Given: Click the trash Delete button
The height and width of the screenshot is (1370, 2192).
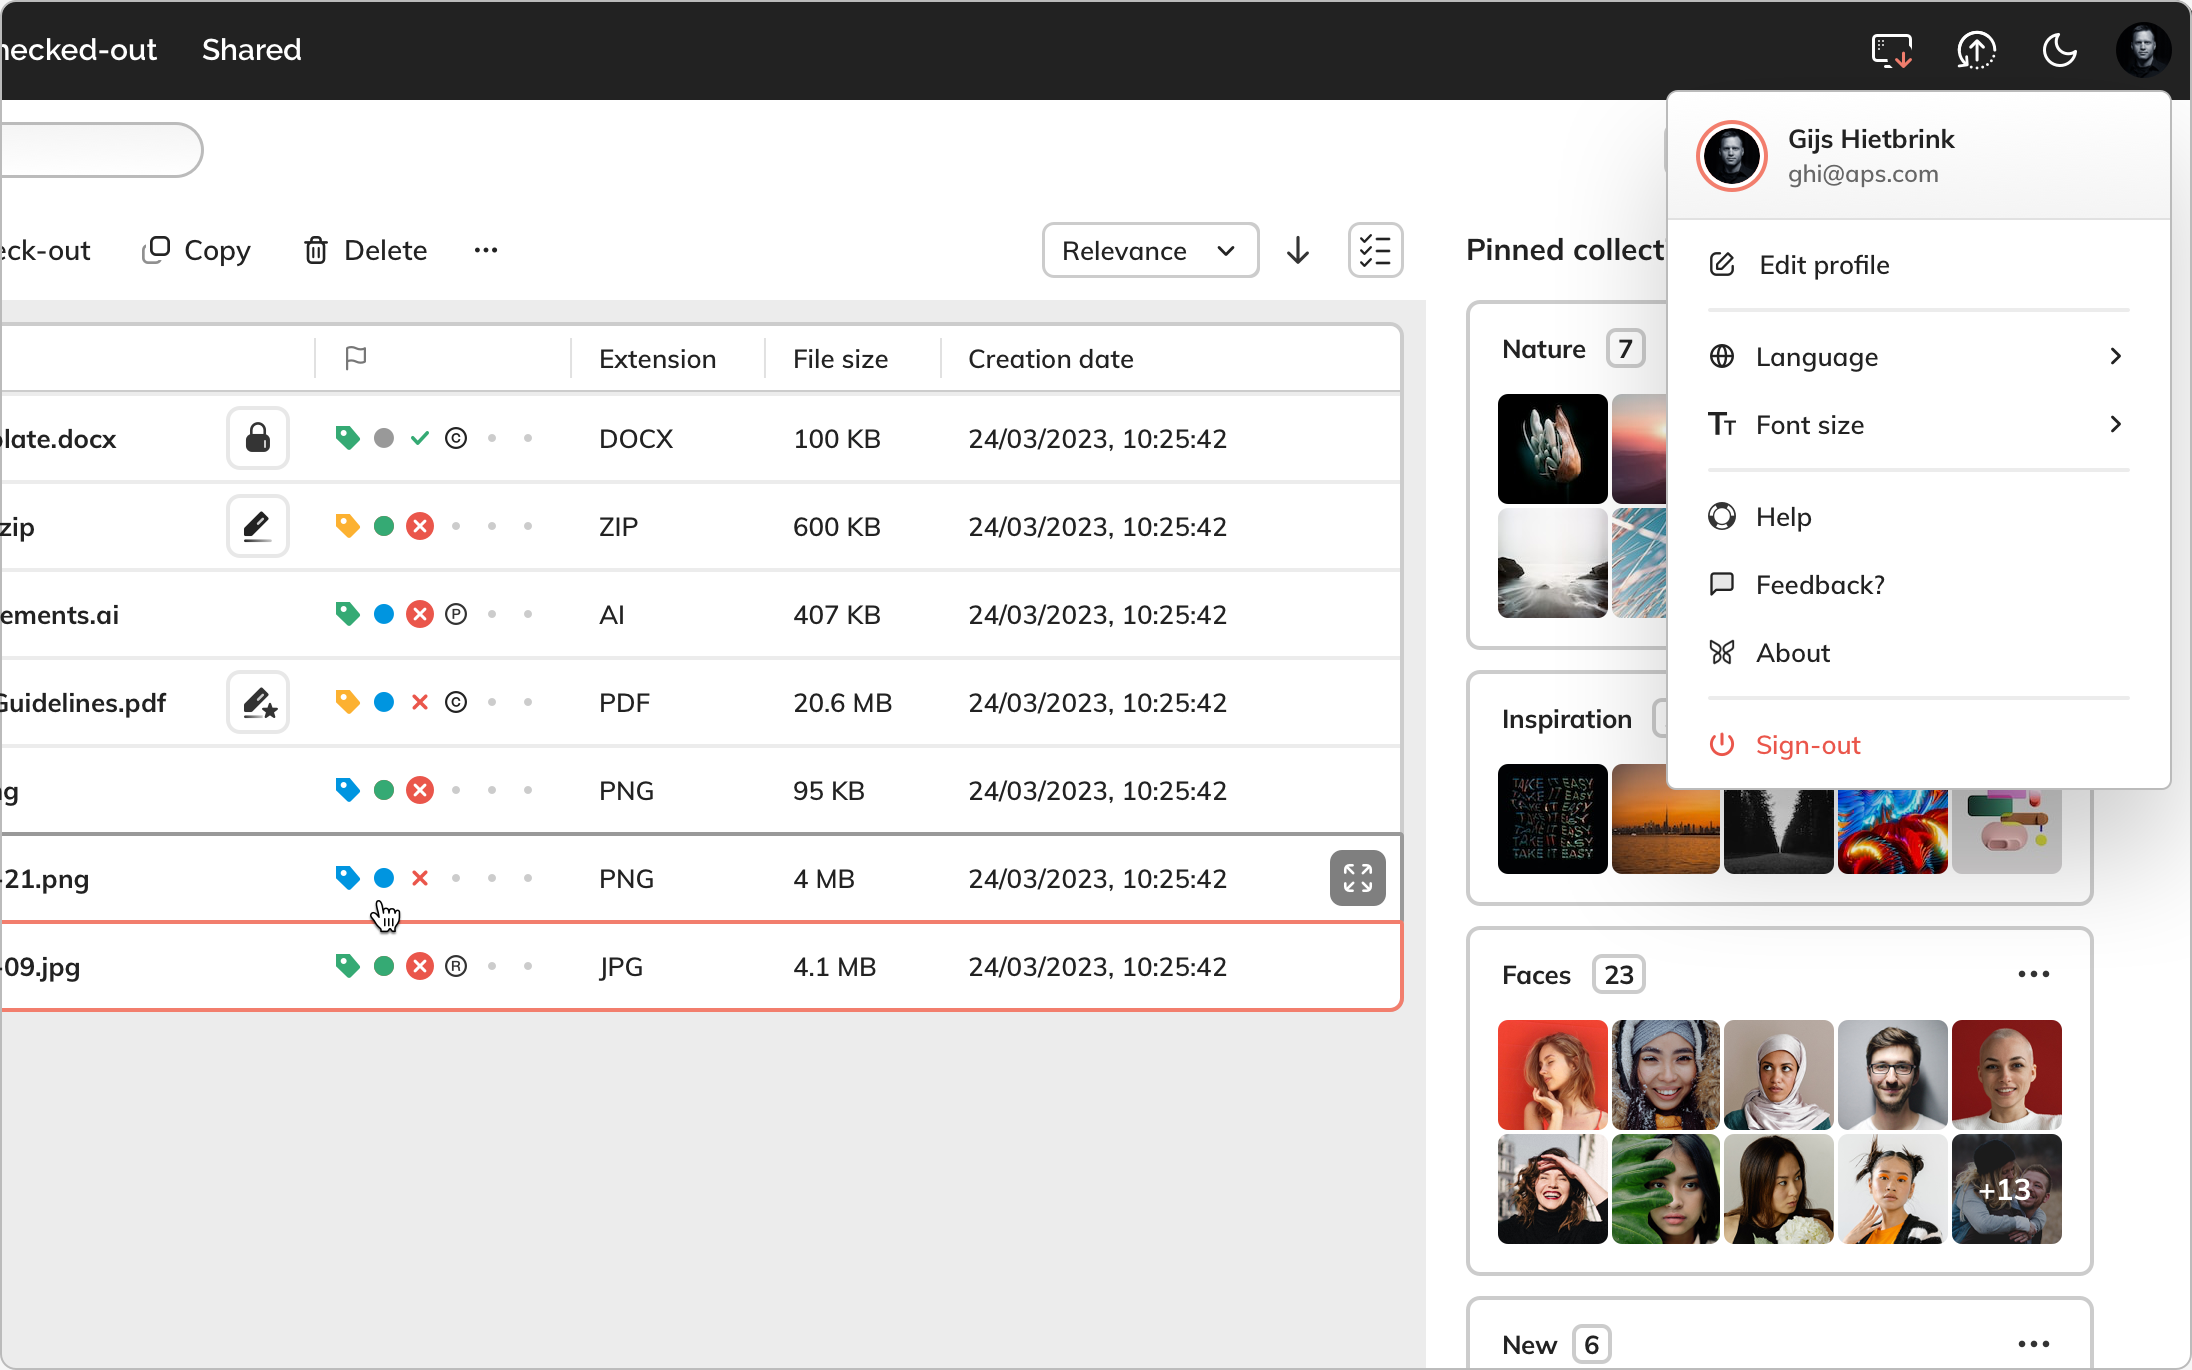Looking at the screenshot, I should 365,250.
